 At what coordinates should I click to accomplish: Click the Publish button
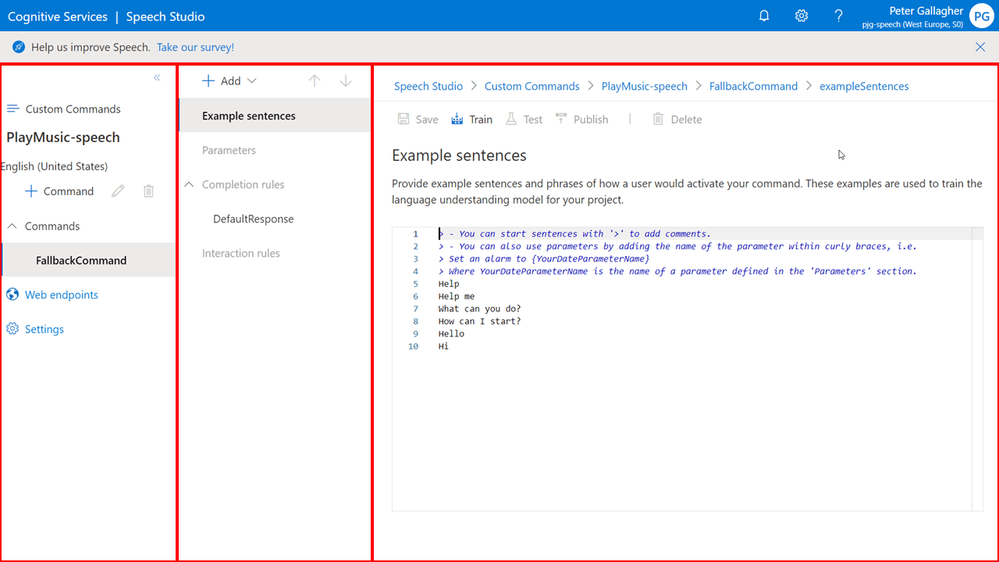582,119
